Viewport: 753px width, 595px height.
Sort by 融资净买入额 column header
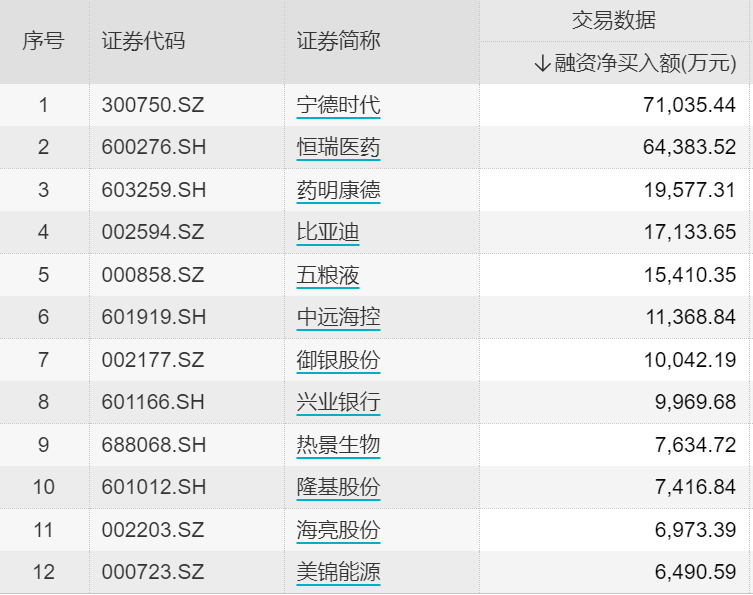pos(635,64)
